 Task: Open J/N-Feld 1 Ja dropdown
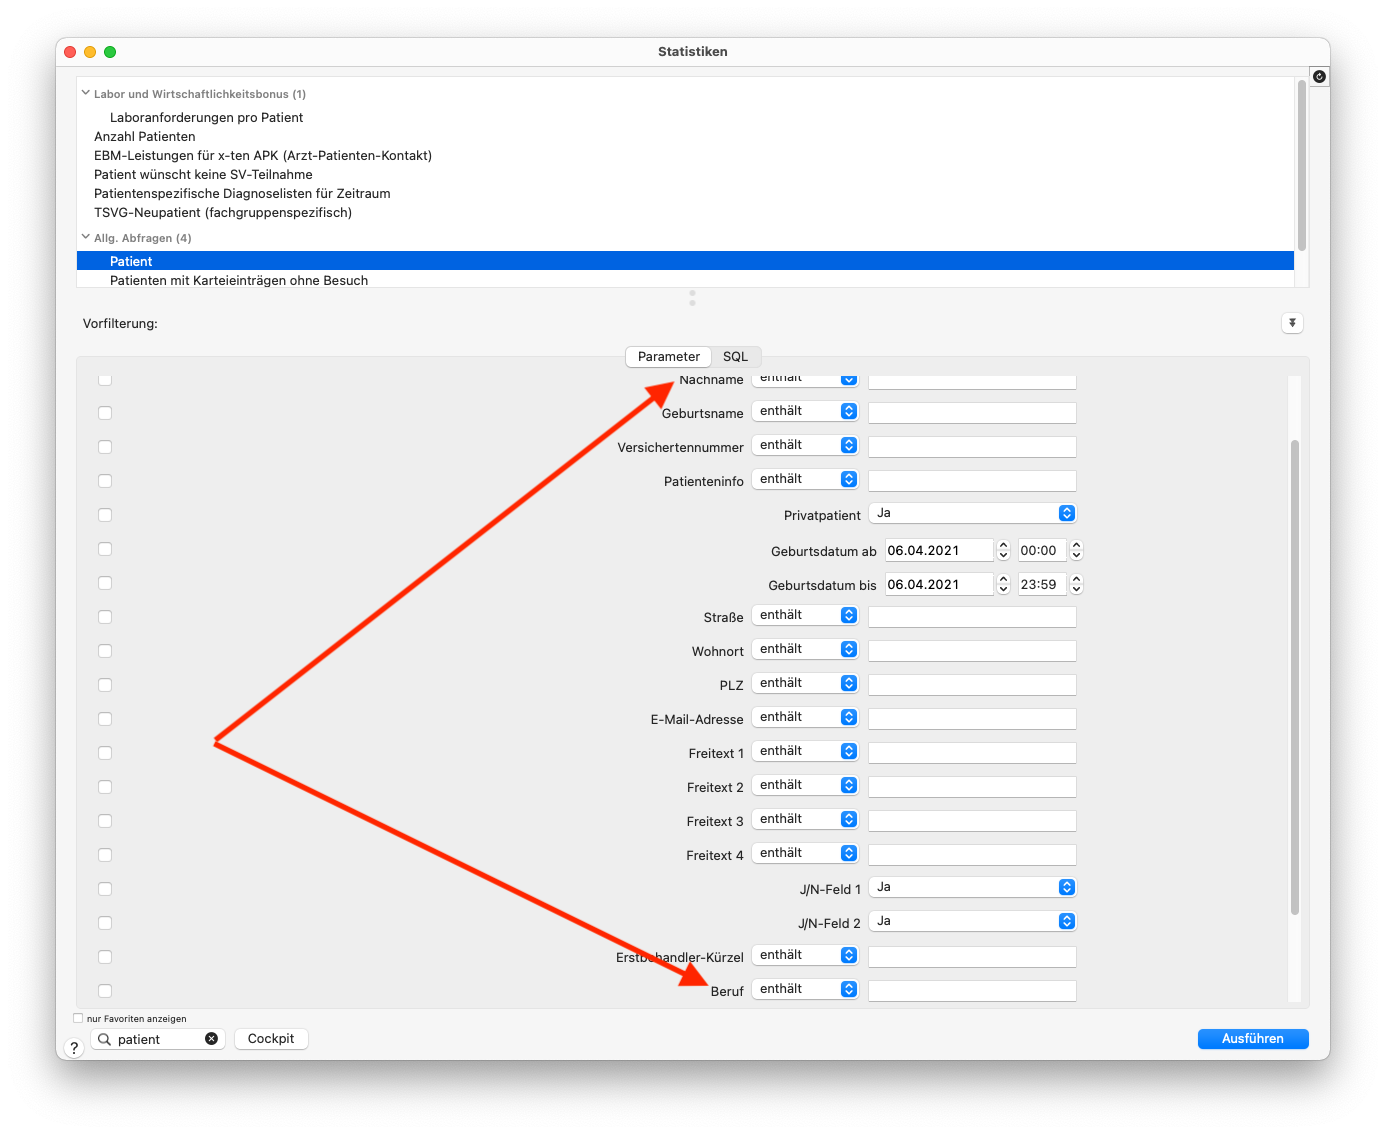click(972, 887)
